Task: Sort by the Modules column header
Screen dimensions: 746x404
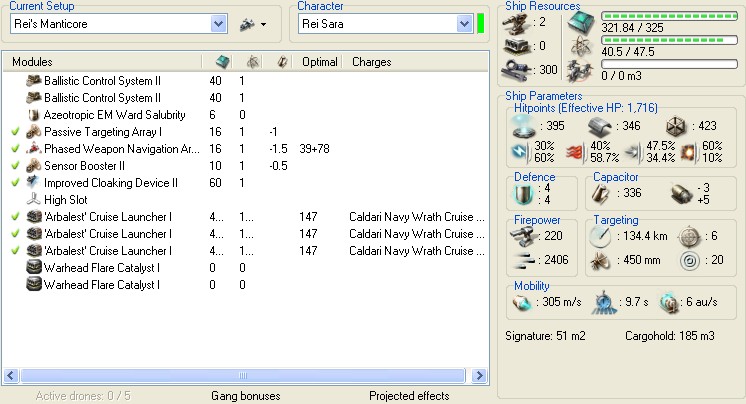Action: point(32,62)
